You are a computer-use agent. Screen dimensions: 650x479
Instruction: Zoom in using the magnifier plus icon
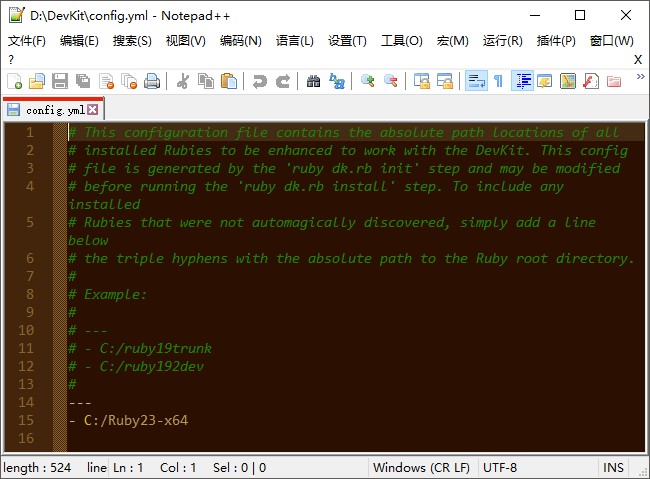point(368,81)
